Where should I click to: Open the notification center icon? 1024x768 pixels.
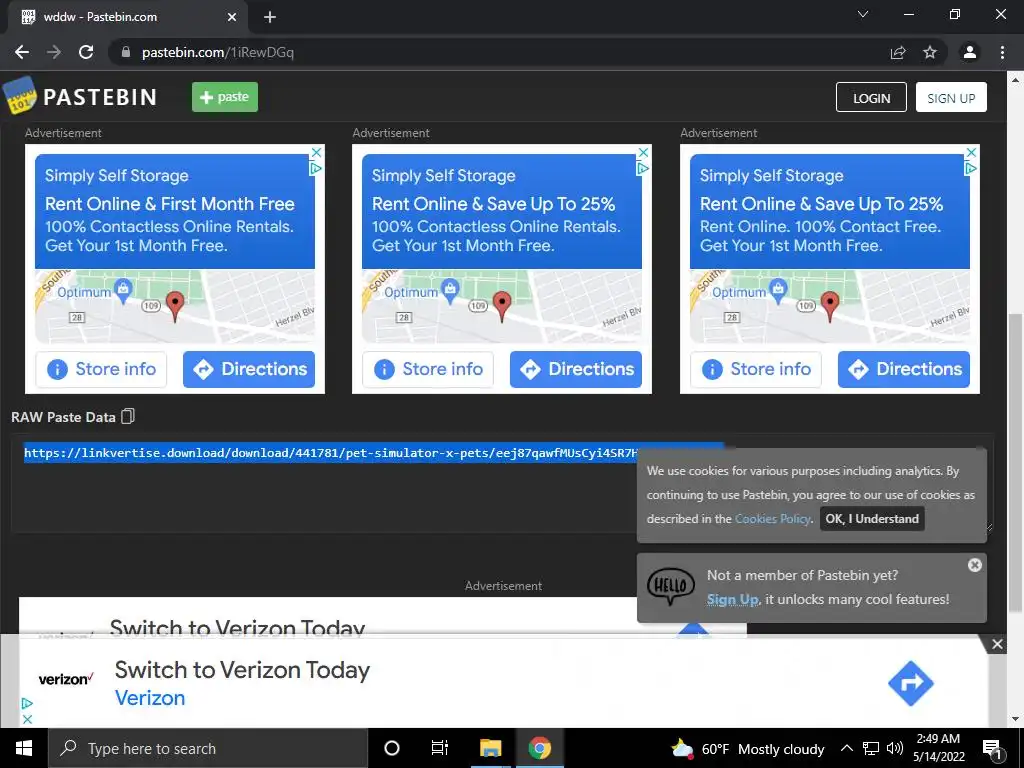[x=991, y=748]
